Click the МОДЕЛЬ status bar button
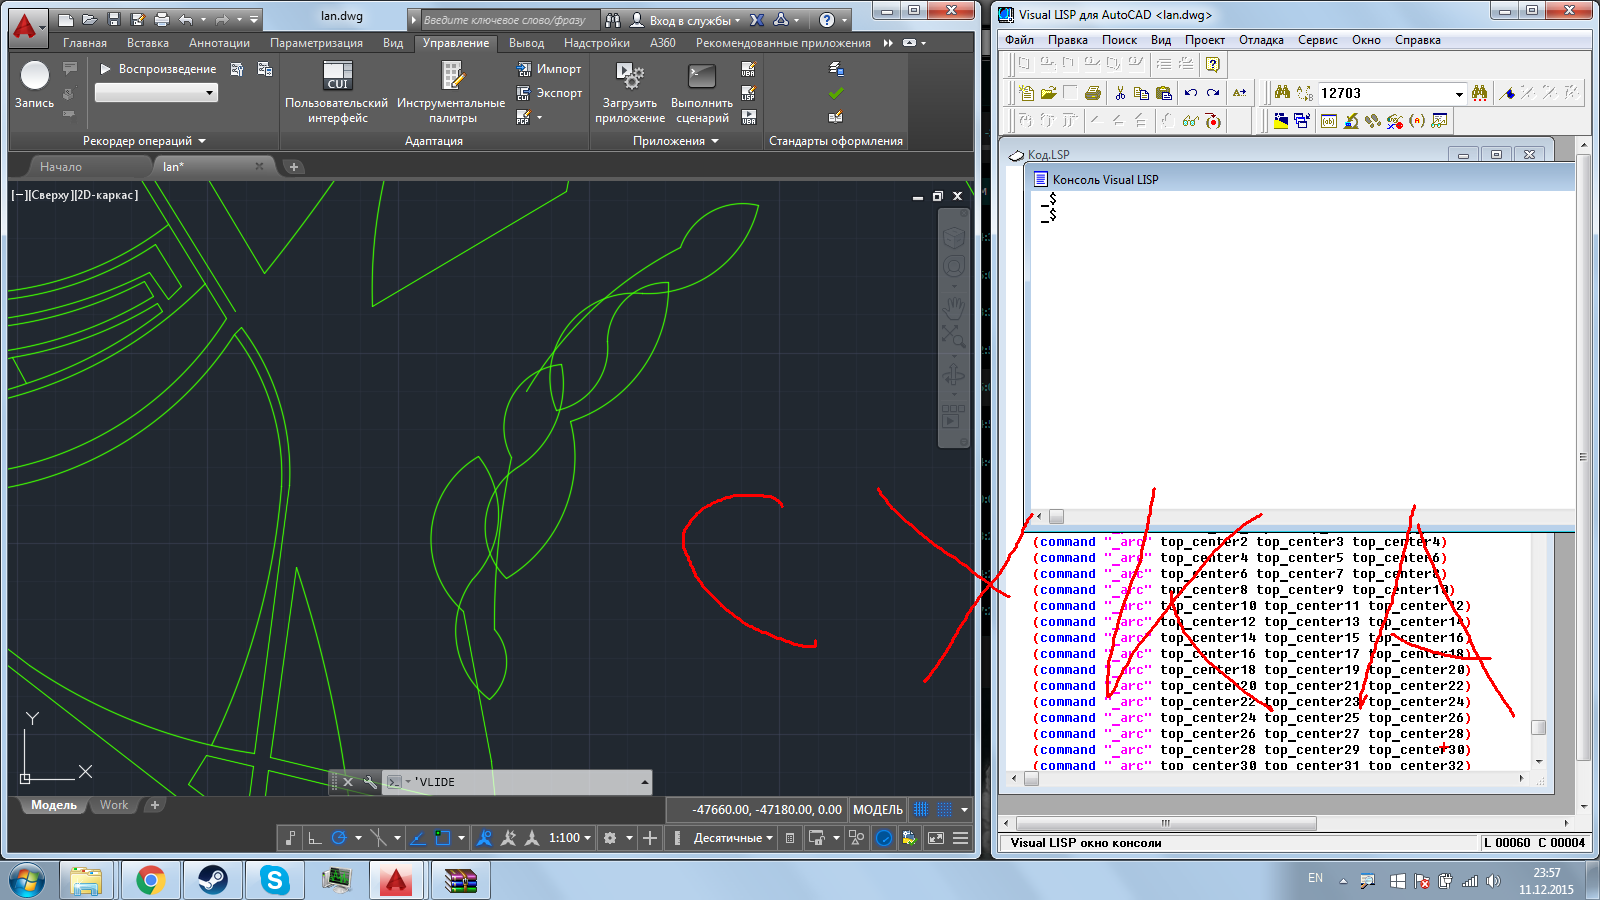Image resolution: width=1600 pixels, height=900 pixels. pyautogui.click(x=878, y=809)
